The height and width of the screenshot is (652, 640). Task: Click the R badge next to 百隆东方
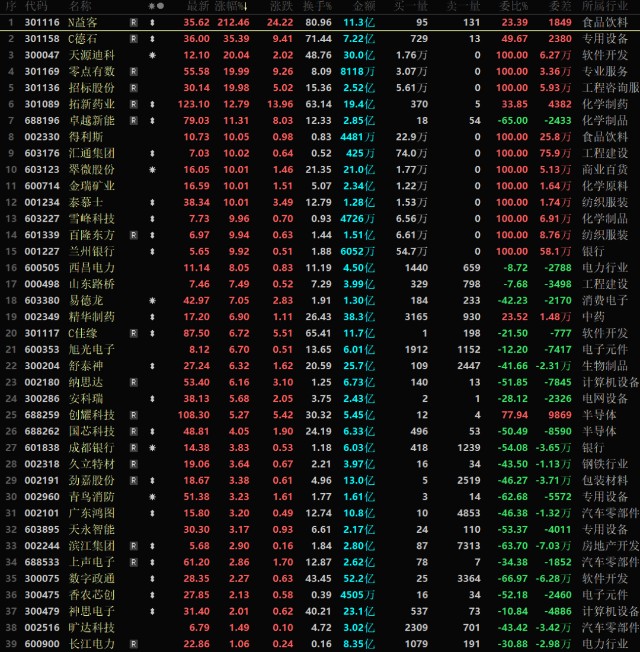click(x=133, y=235)
